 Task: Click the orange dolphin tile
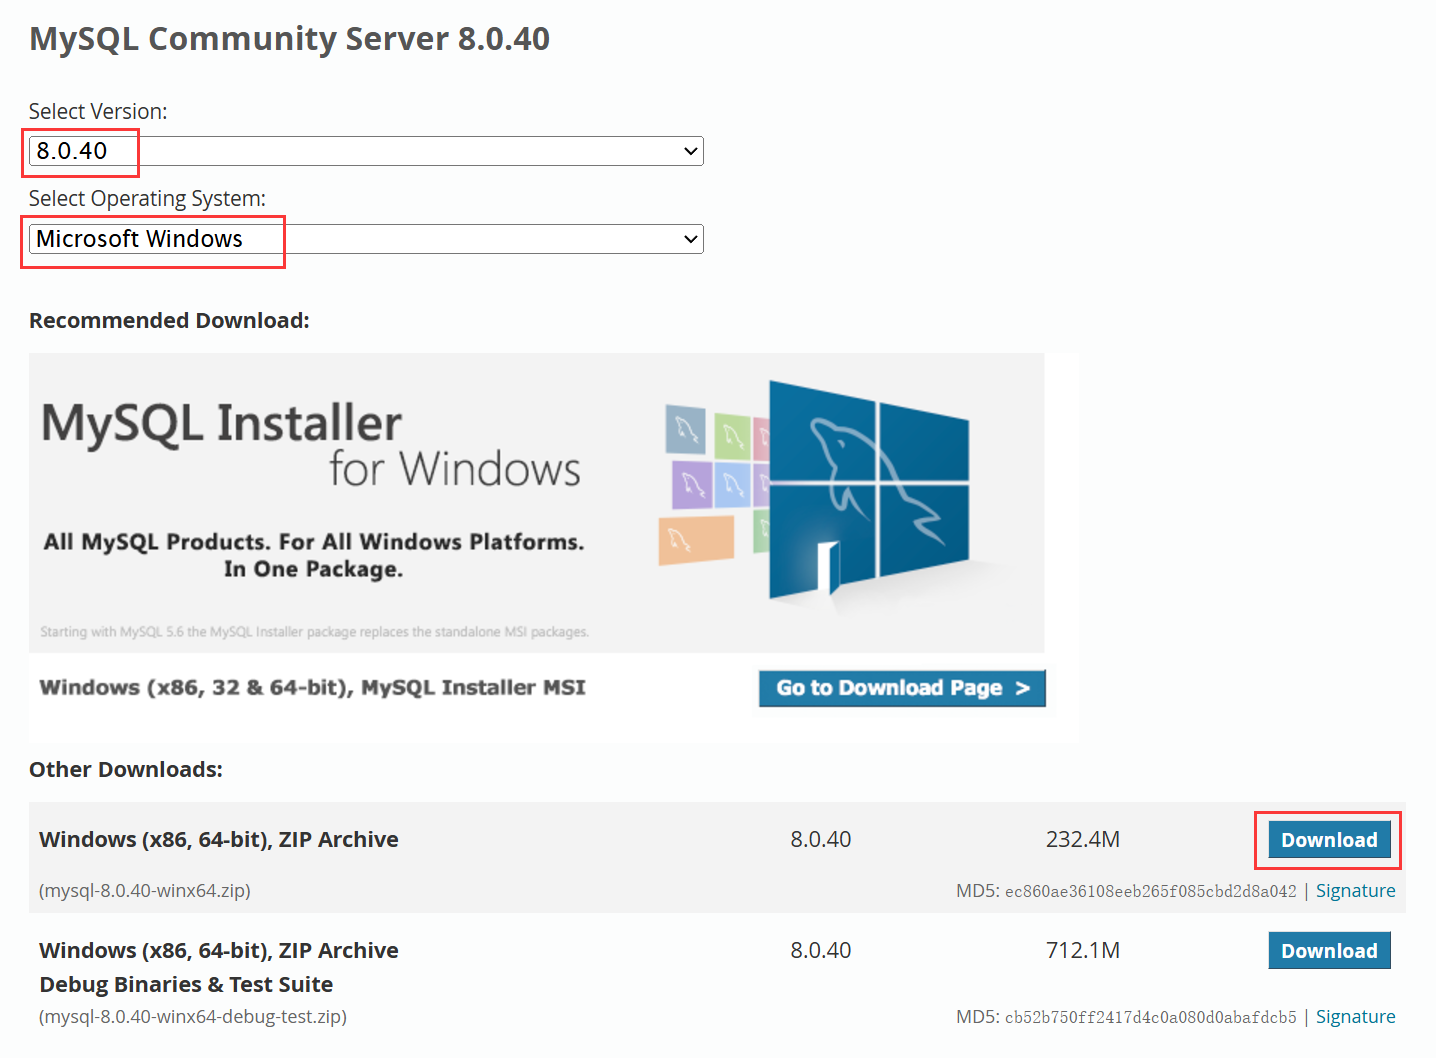696,539
